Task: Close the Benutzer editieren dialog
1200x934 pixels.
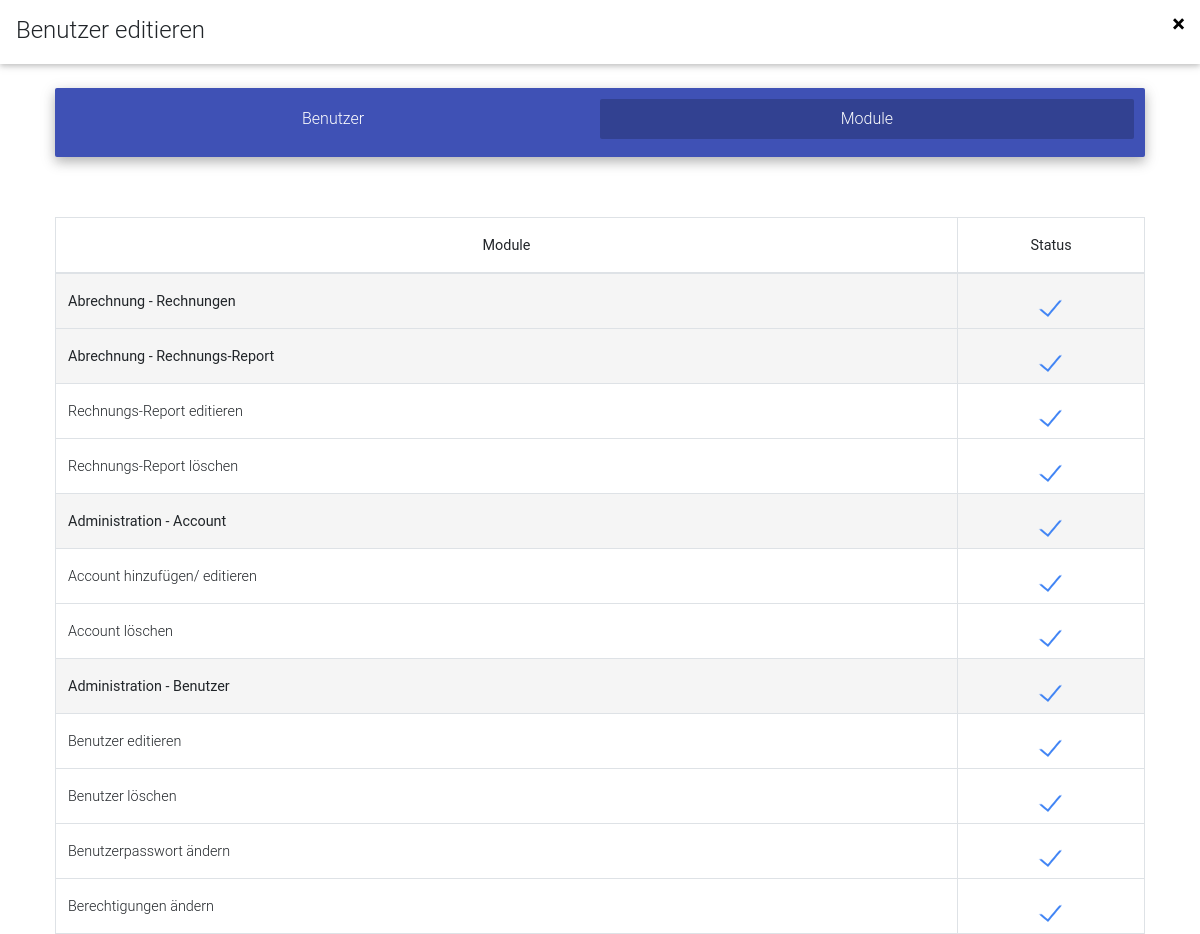Action: [1178, 24]
